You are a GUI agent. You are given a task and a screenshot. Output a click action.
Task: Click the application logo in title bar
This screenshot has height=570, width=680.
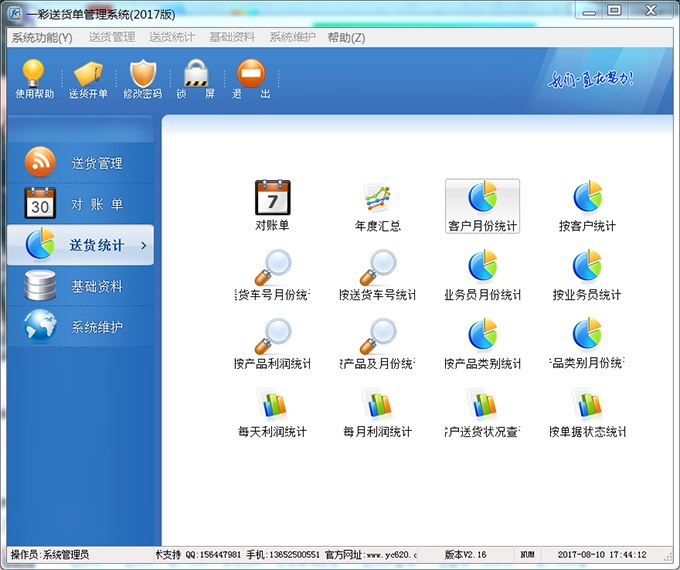[x=15, y=13]
